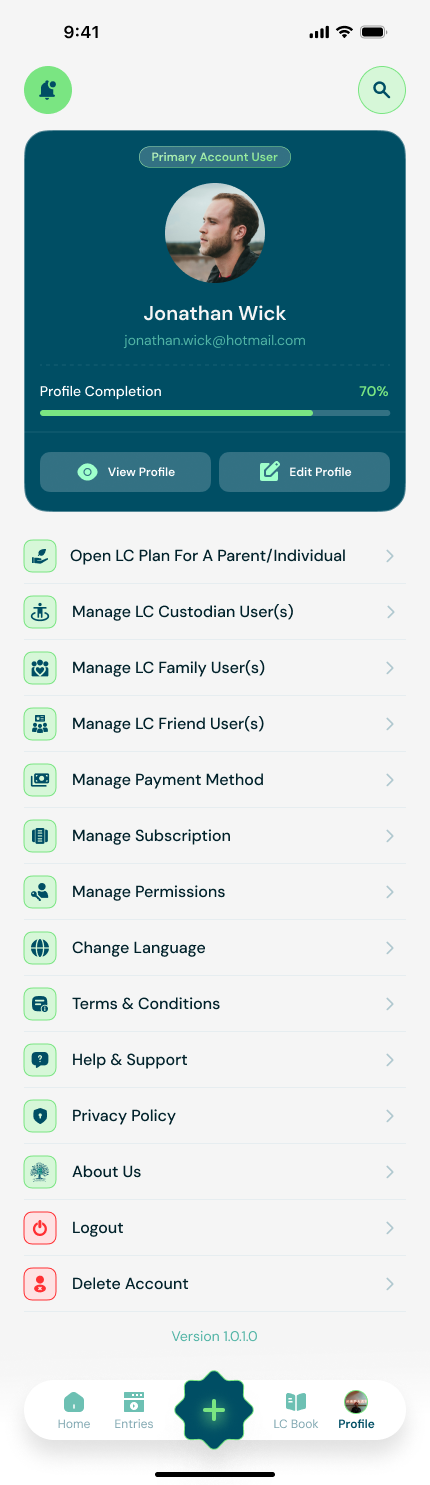This screenshot has width=430, height=1485.
Task: Tap Jonathan Wick's profile photo
Action: (215, 233)
